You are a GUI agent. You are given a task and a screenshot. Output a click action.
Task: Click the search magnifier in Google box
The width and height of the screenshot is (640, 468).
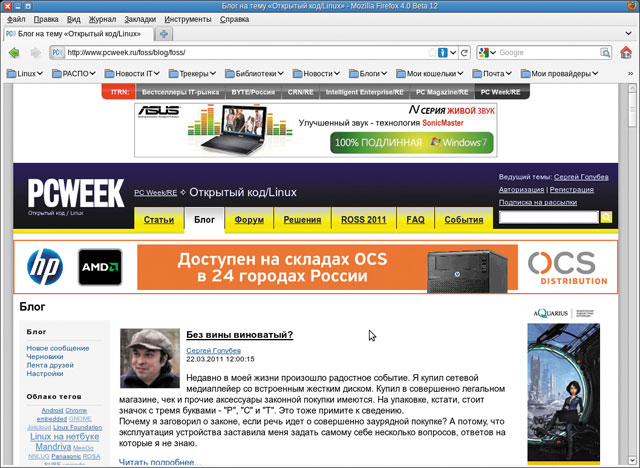point(605,53)
